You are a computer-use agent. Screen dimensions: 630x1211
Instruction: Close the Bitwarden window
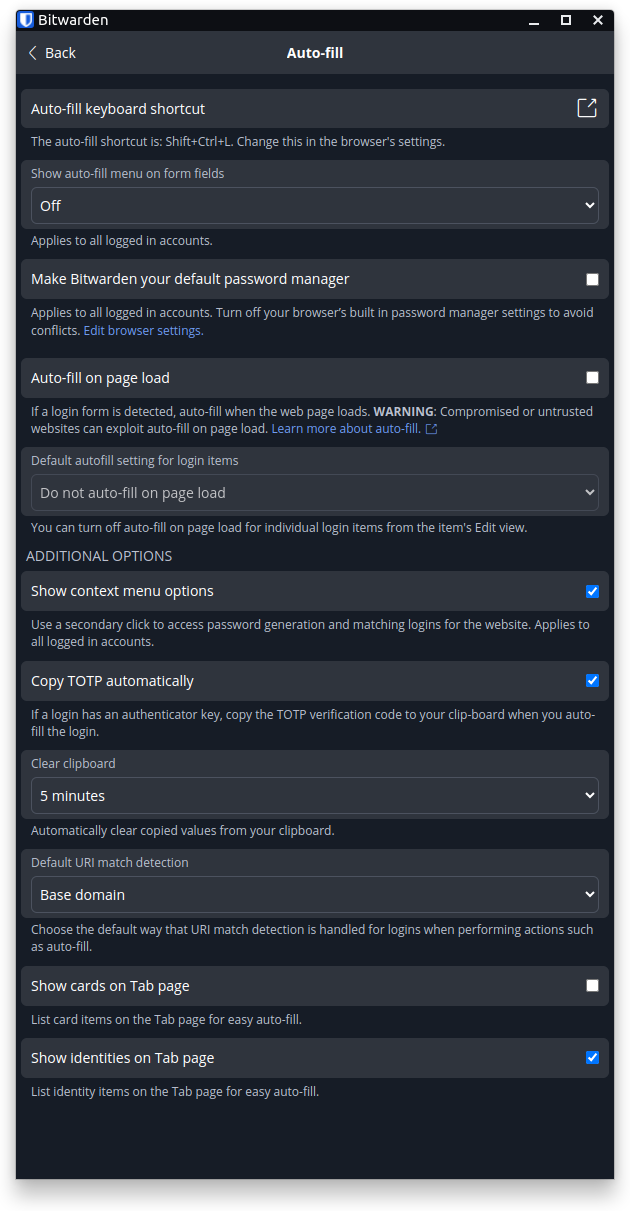point(598,20)
